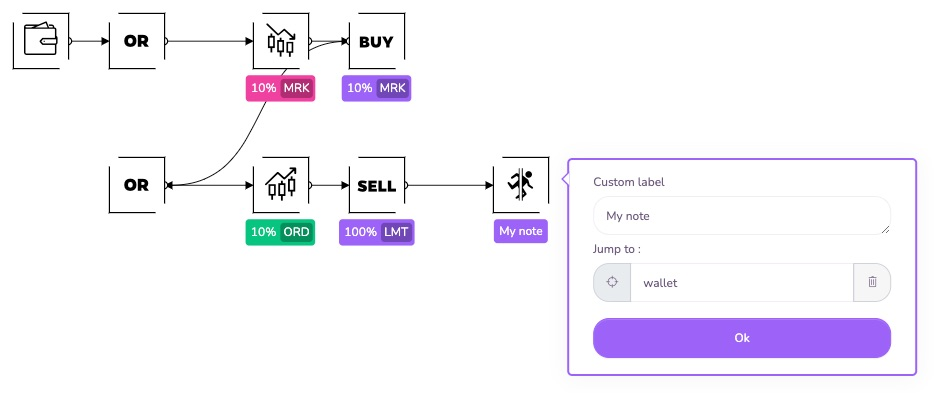Click the pink 10% MRK badge
Image resolution: width=934 pixels, height=393 pixels.
281,88
